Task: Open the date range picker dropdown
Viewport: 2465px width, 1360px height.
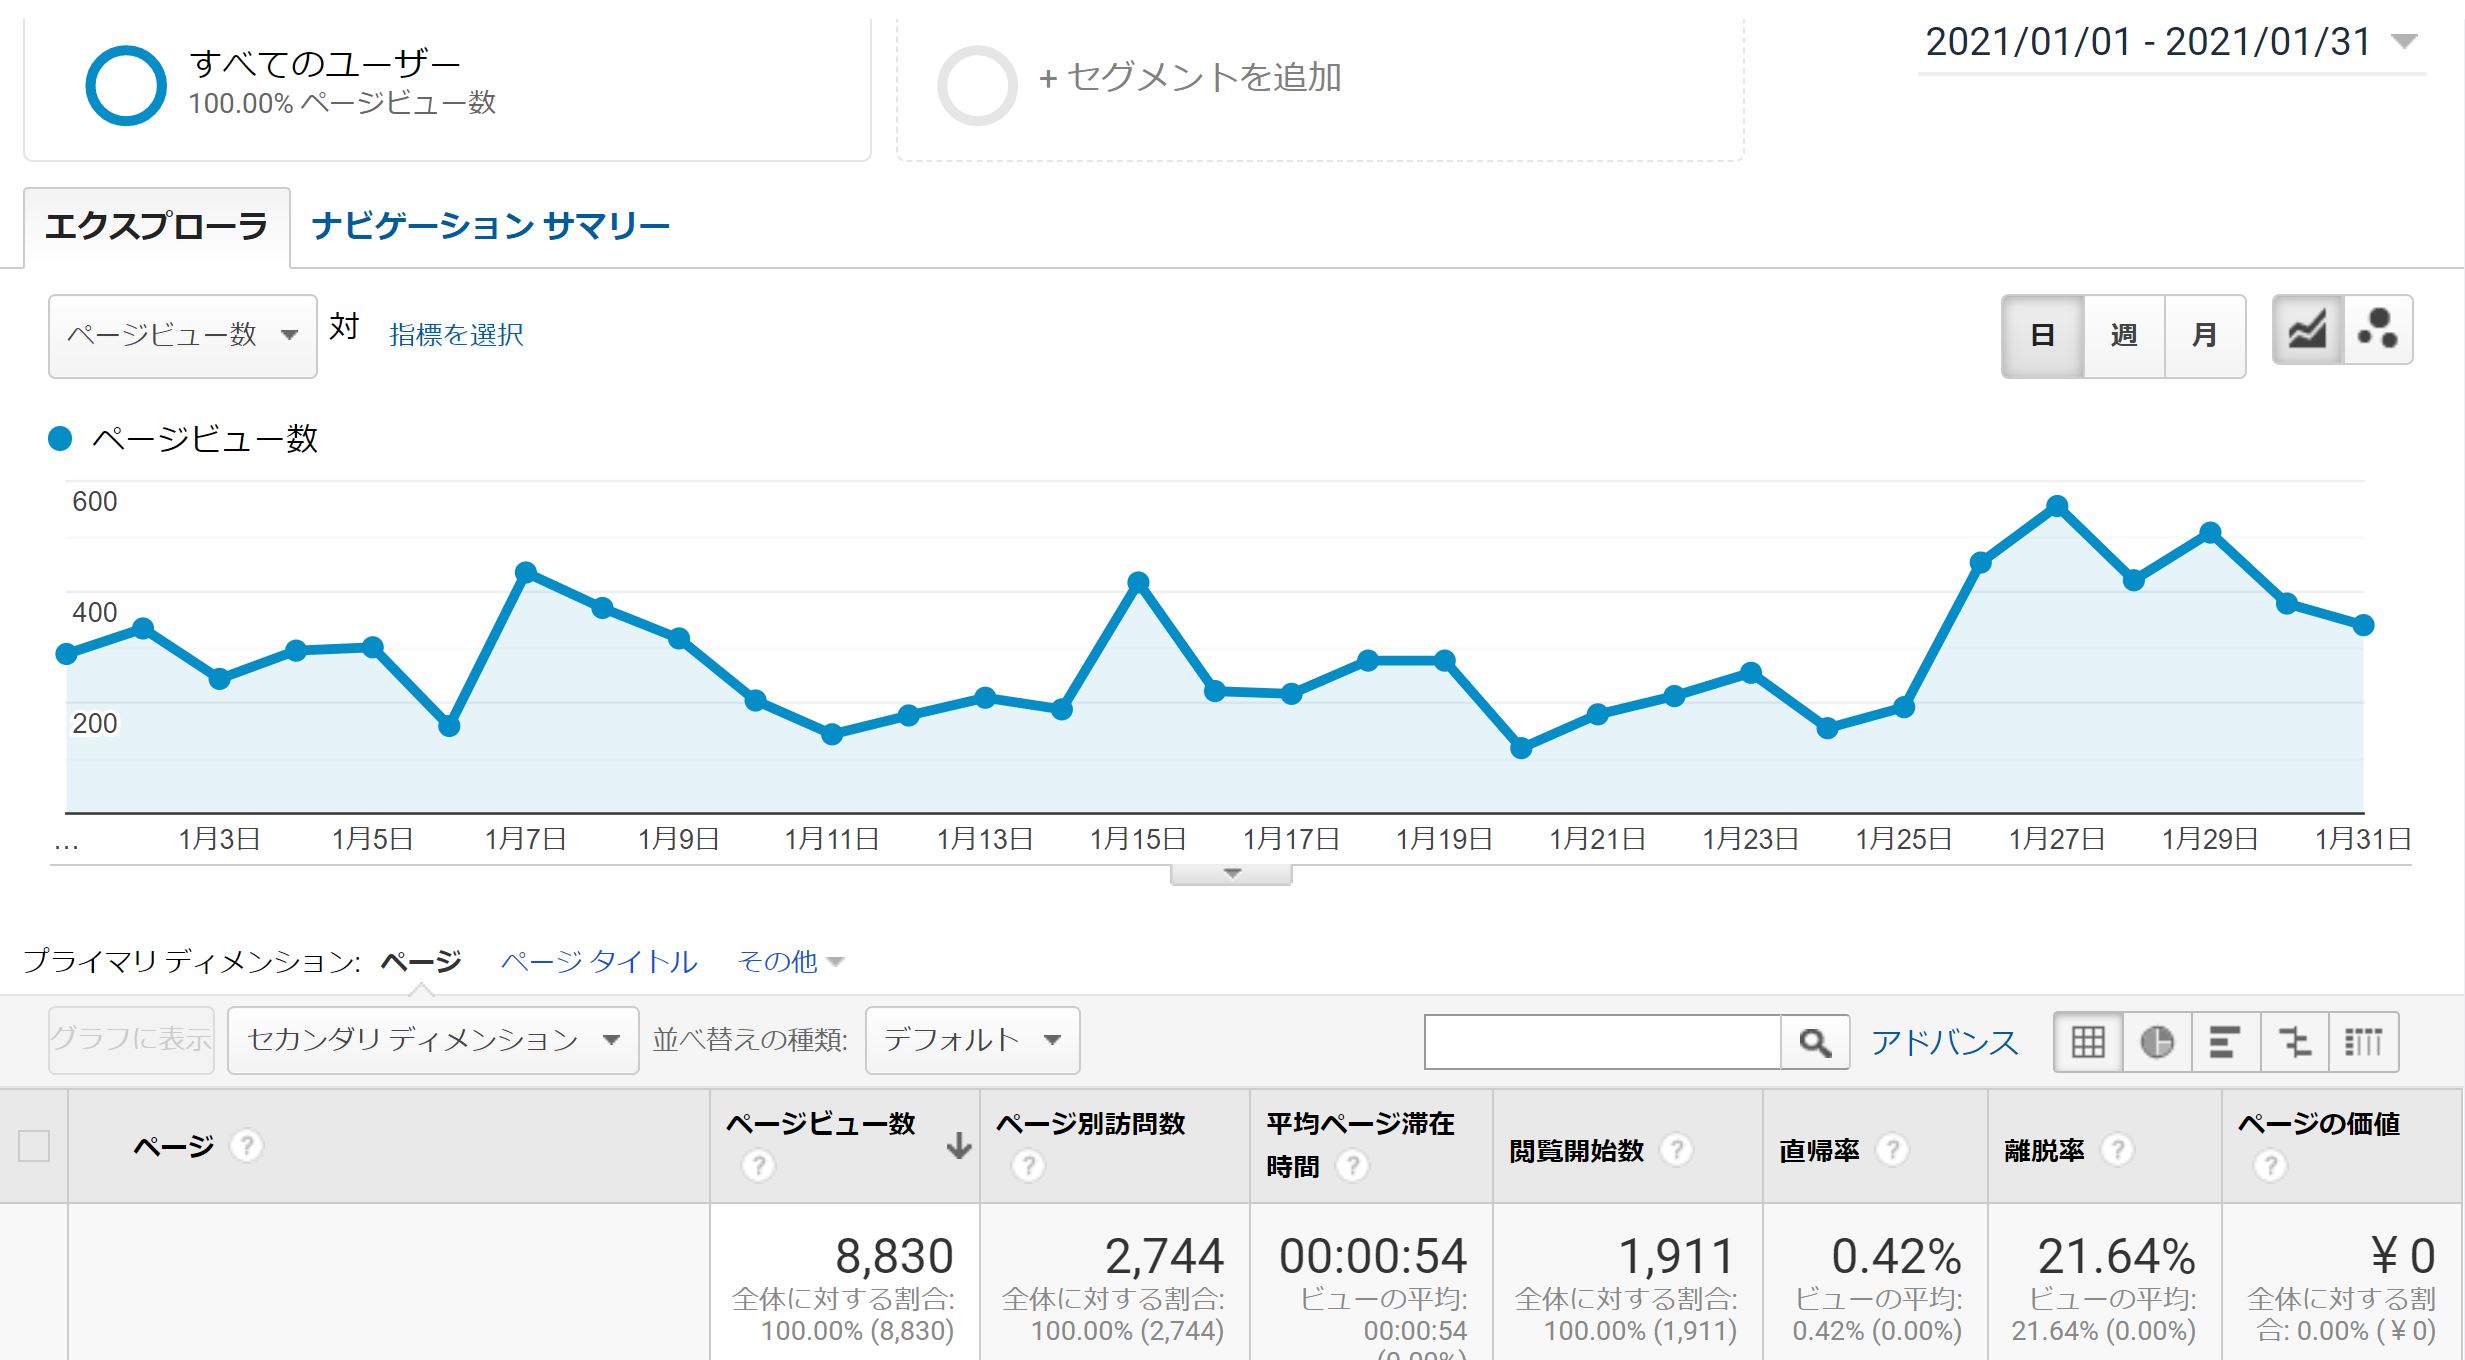Action: pyautogui.click(x=2172, y=43)
